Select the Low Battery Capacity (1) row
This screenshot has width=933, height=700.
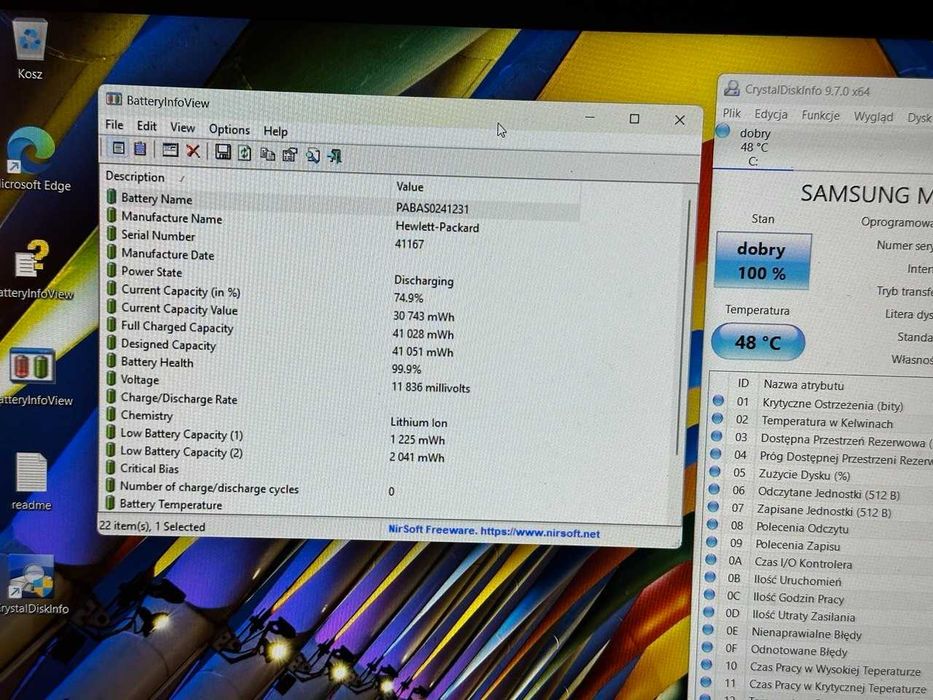click(x=342, y=436)
